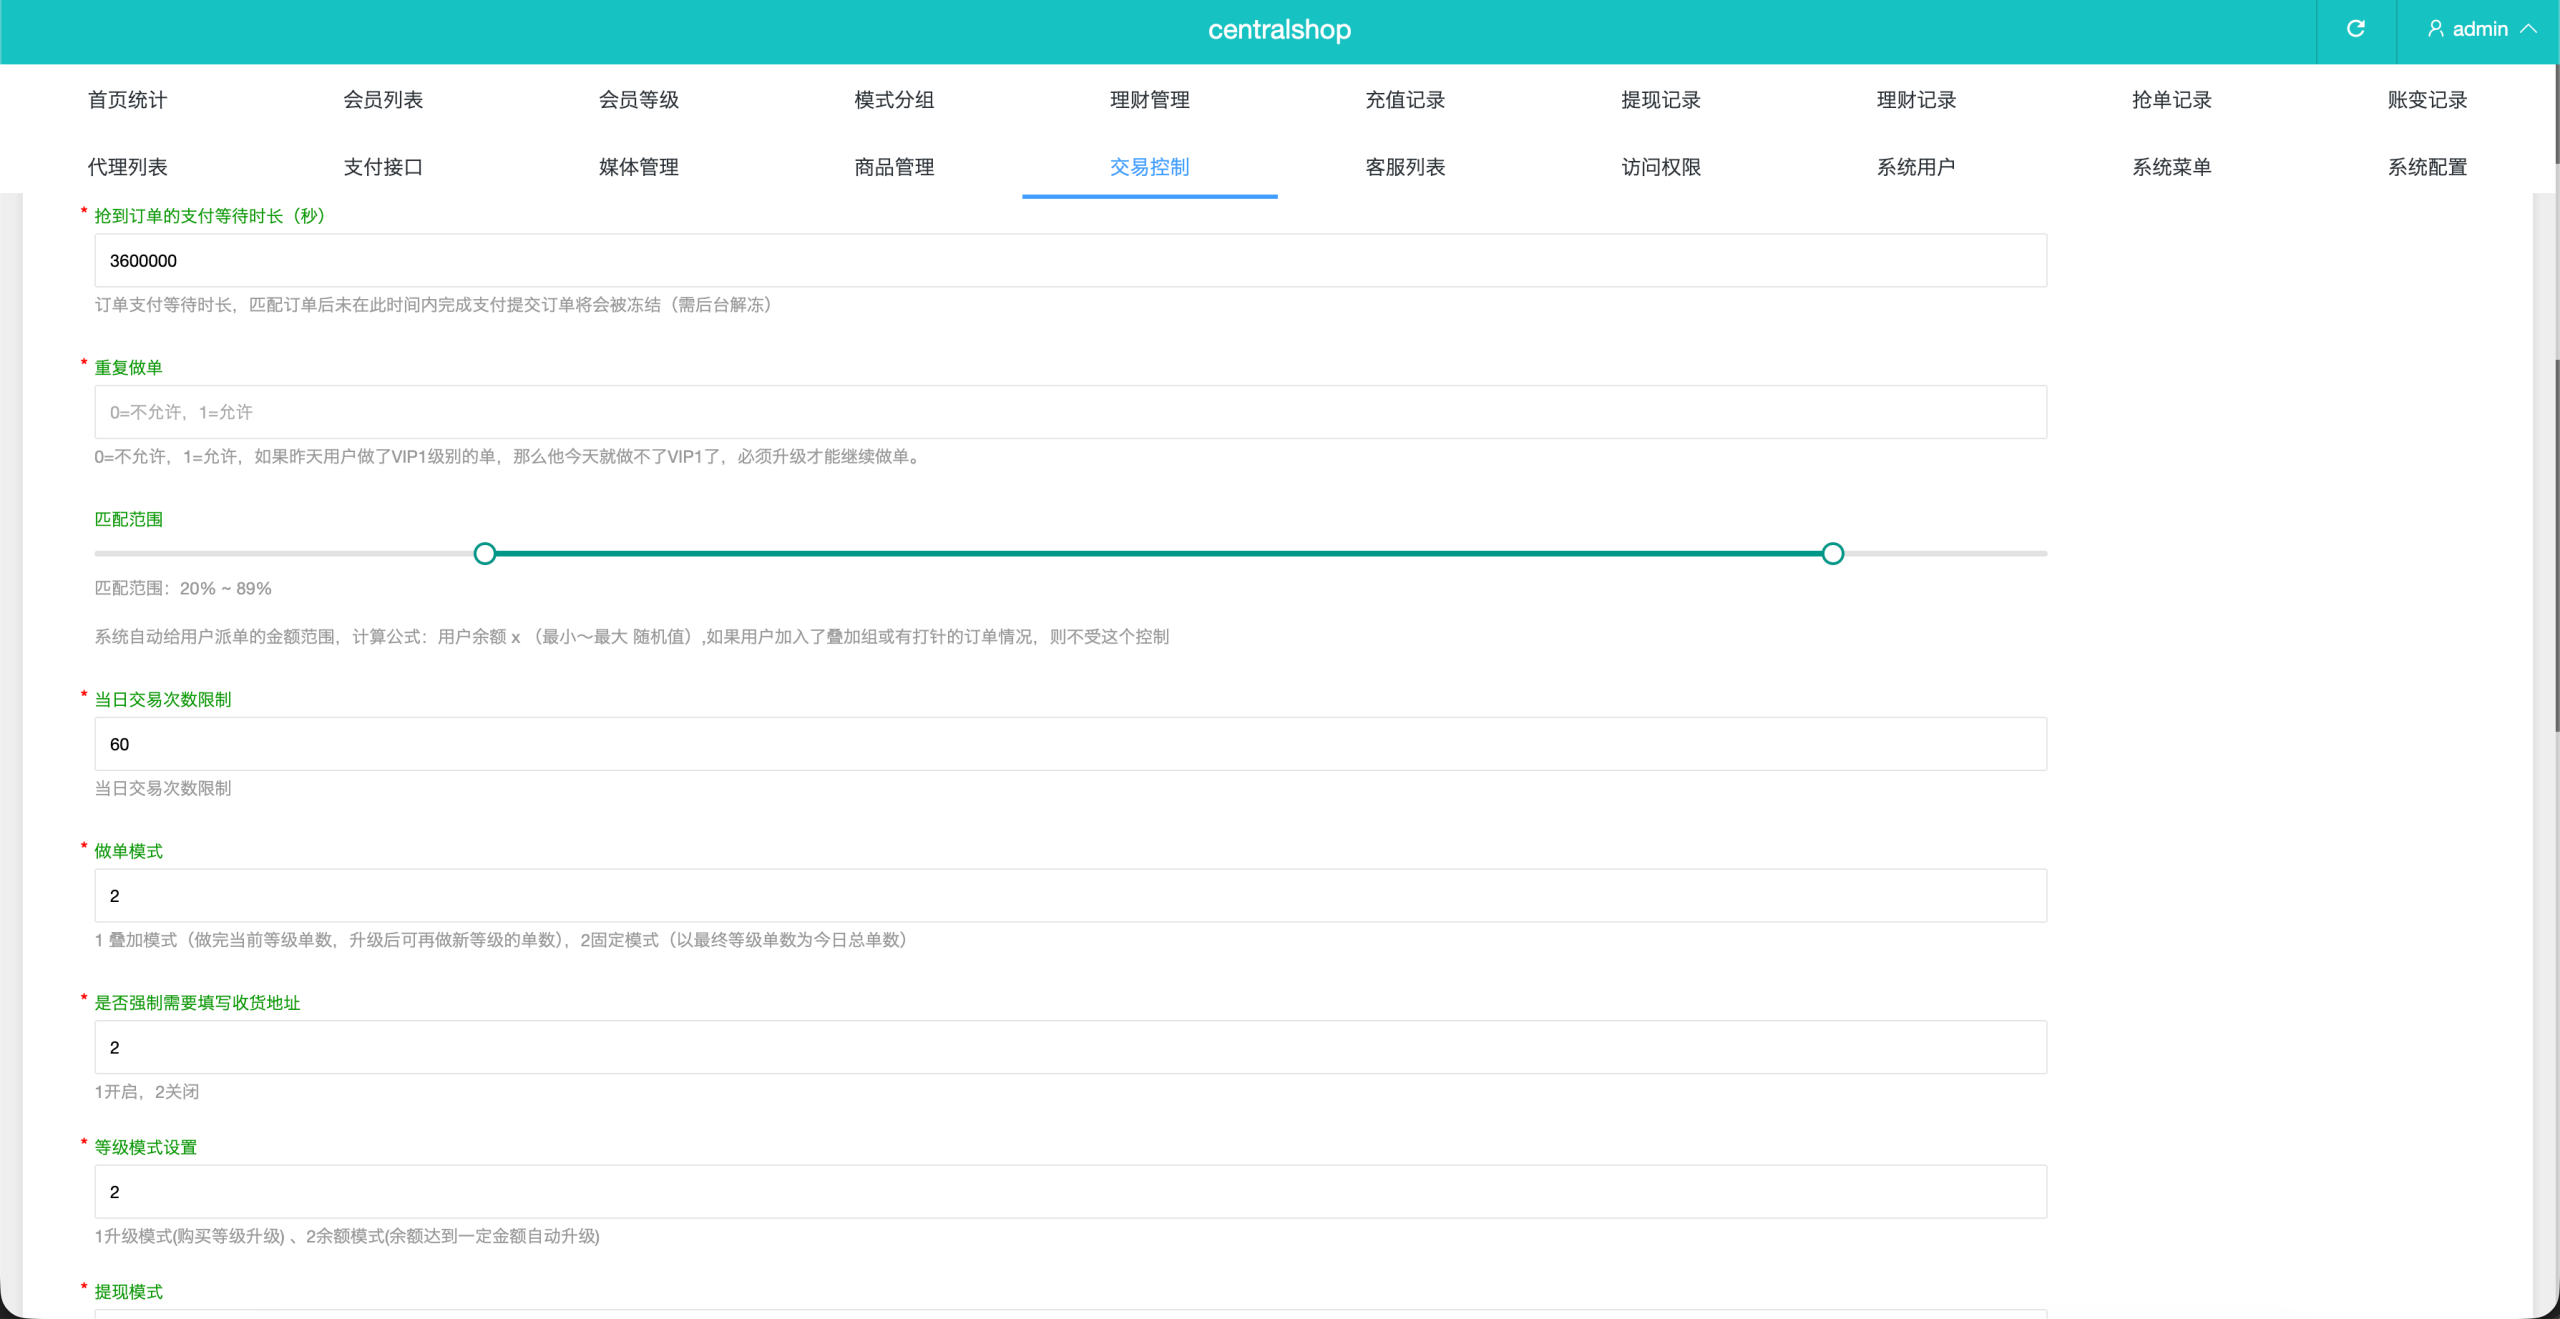
Task: Click the 交易控制 active tab
Action: coord(1149,167)
